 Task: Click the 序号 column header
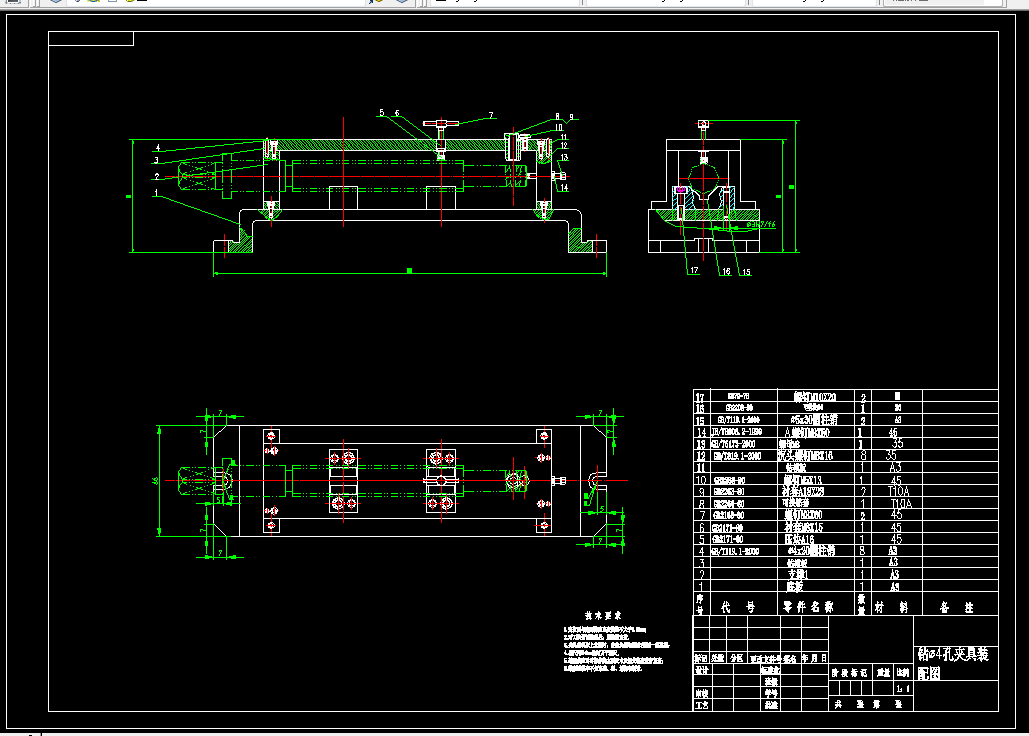point(700,604)
